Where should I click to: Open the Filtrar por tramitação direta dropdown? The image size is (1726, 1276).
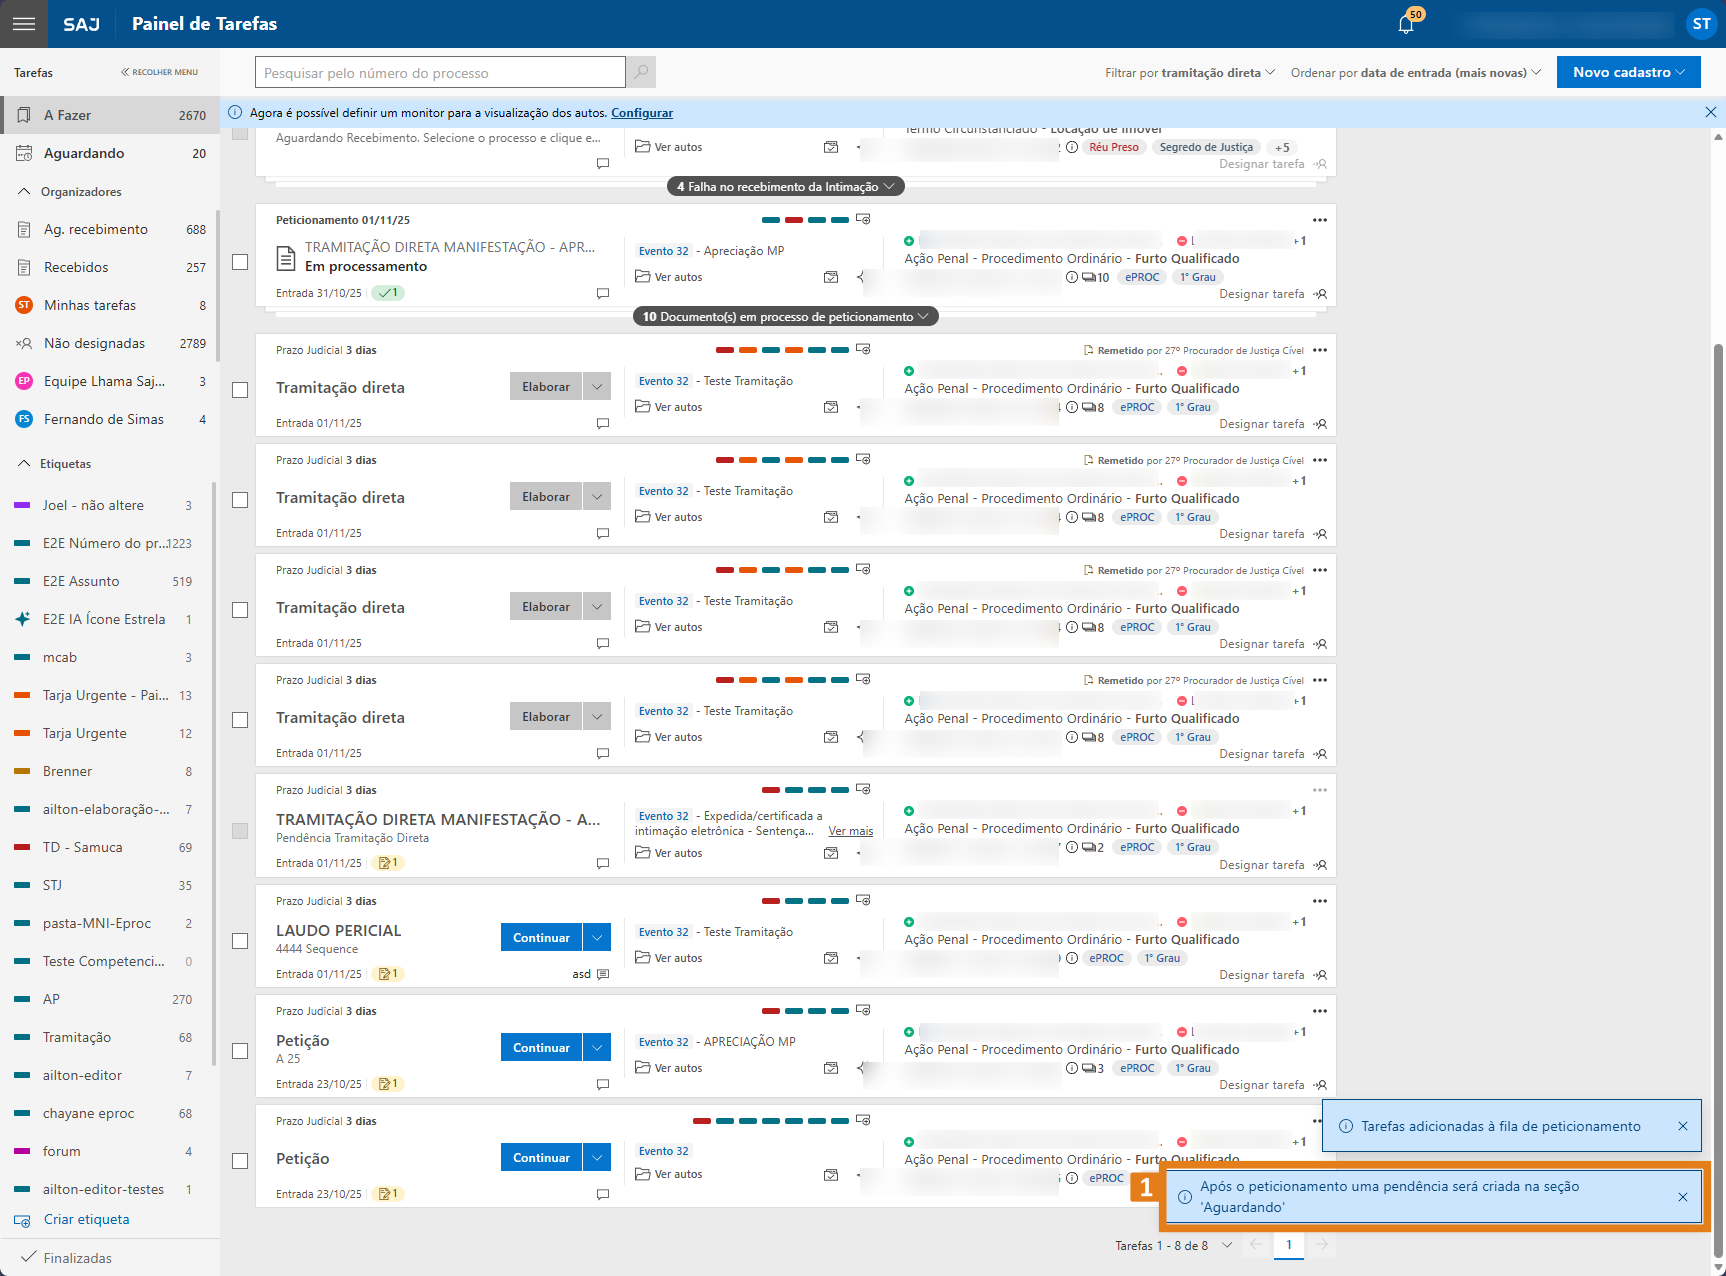[x=1189, y=73]
